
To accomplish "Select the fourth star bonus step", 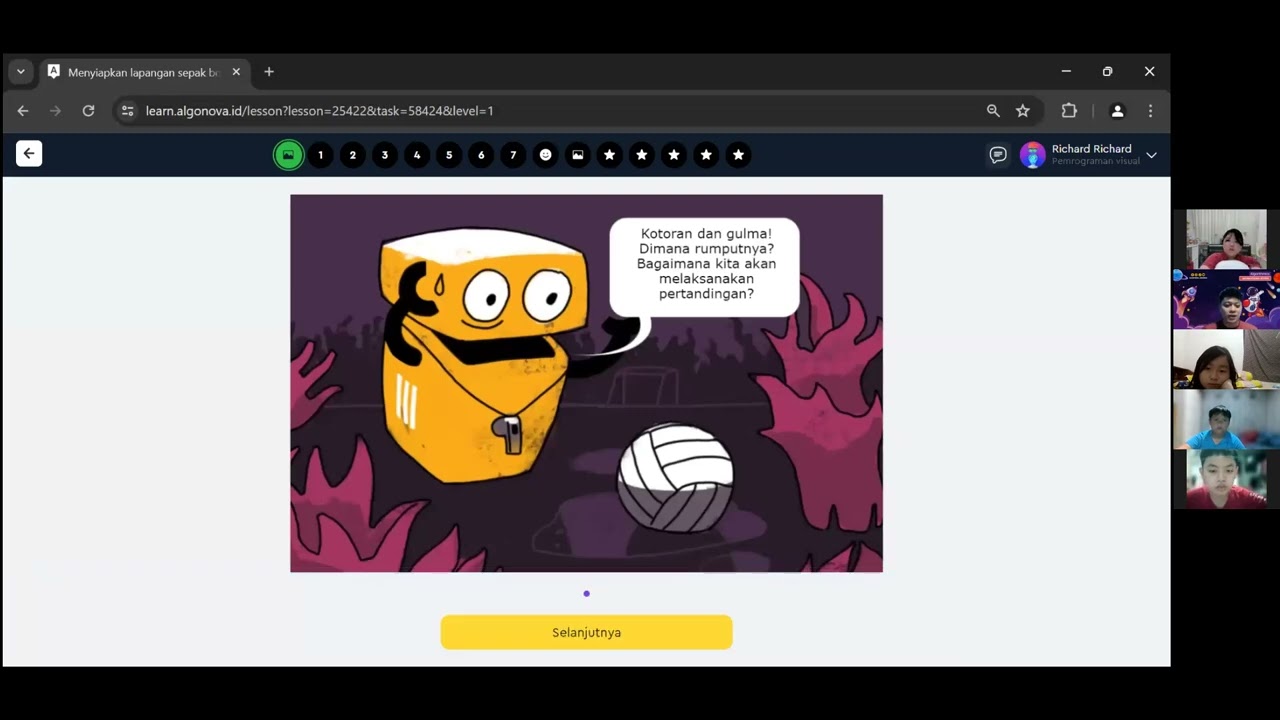I will tap(706, 155).
